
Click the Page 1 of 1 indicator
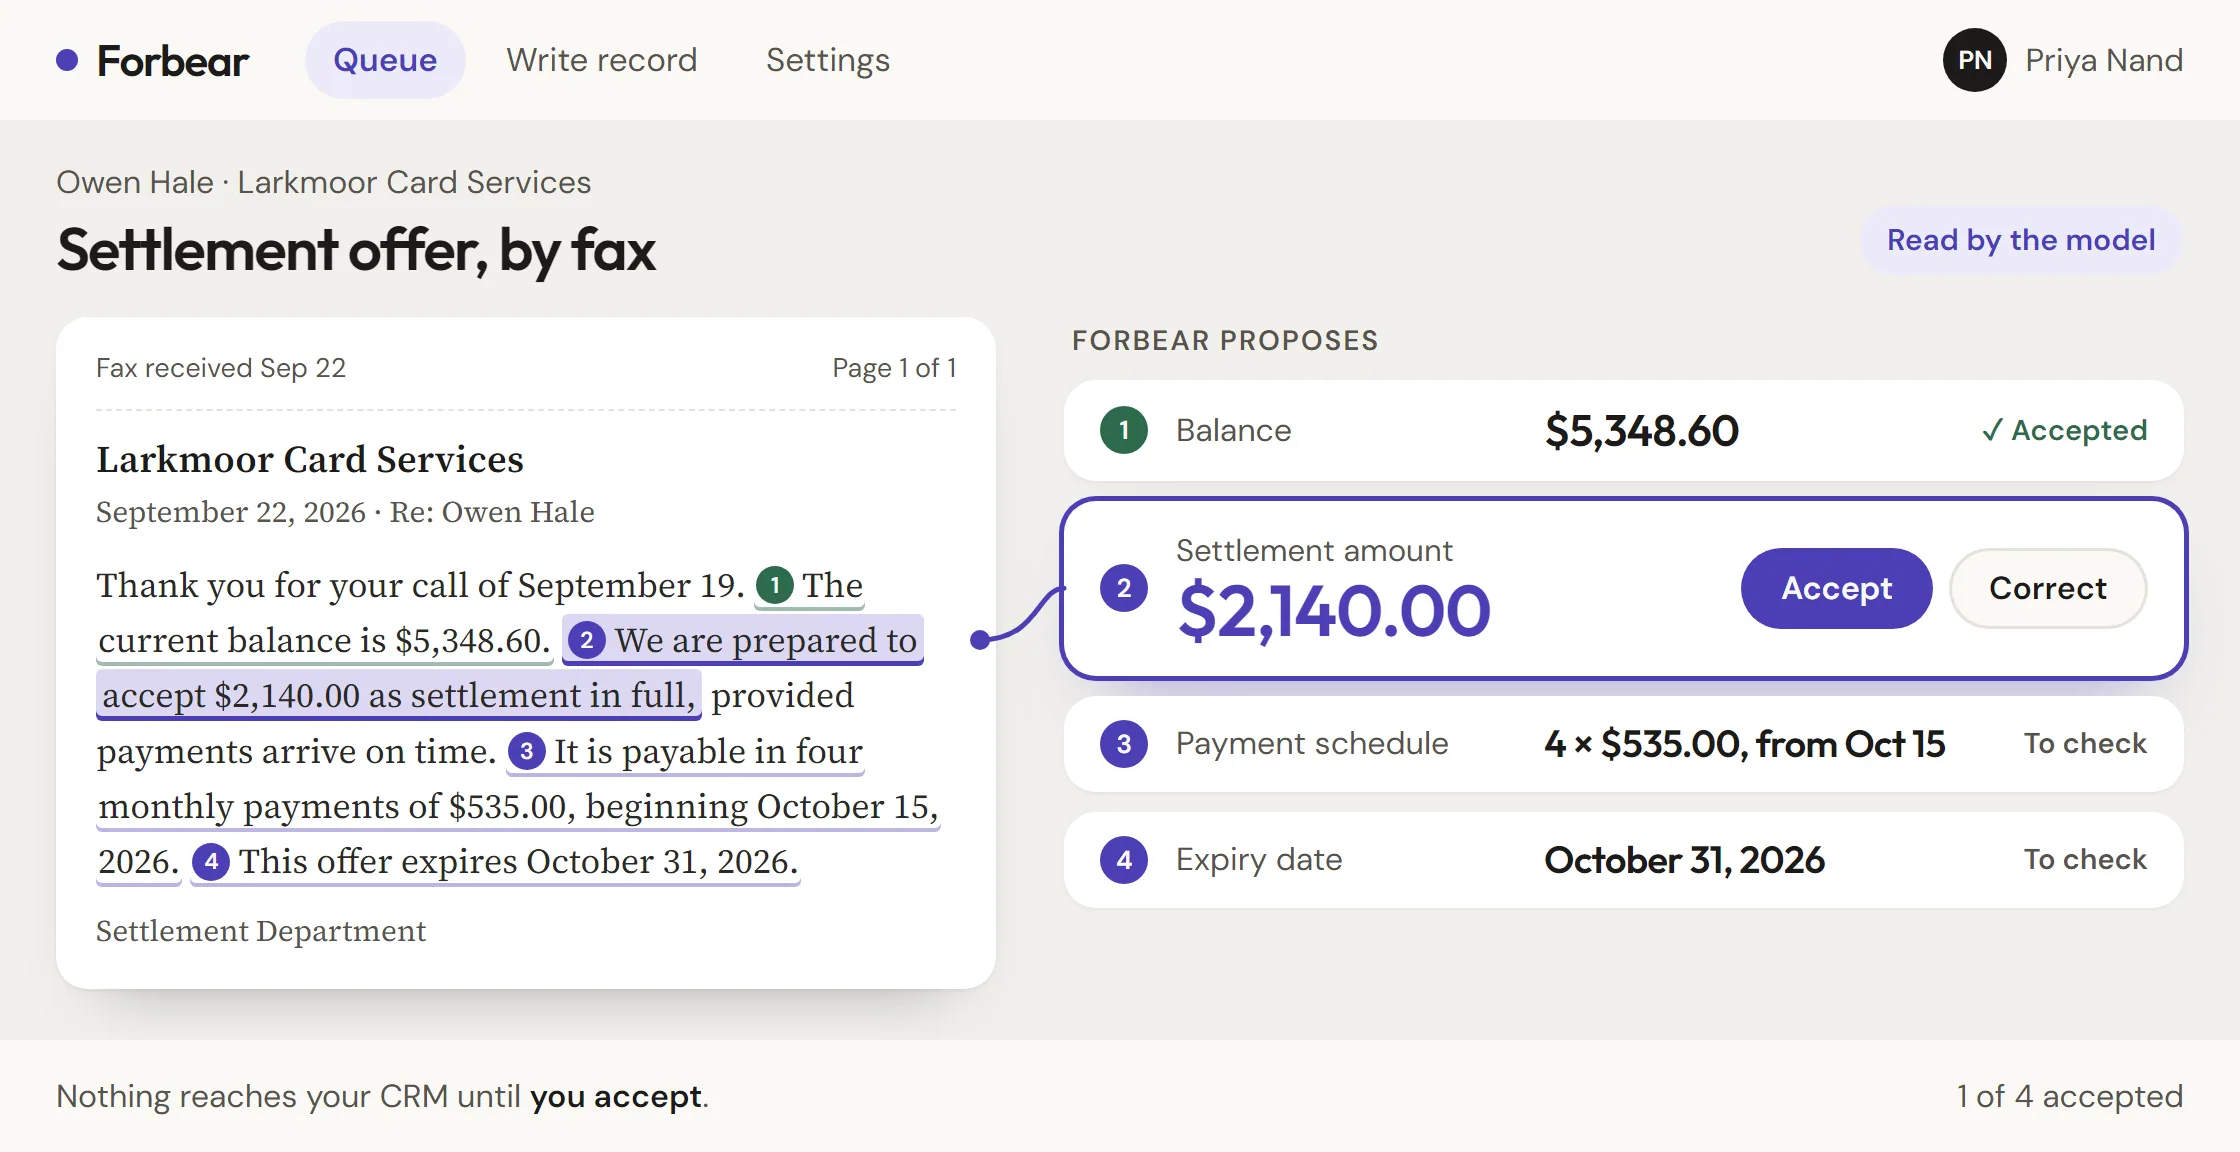click(894, 368)
